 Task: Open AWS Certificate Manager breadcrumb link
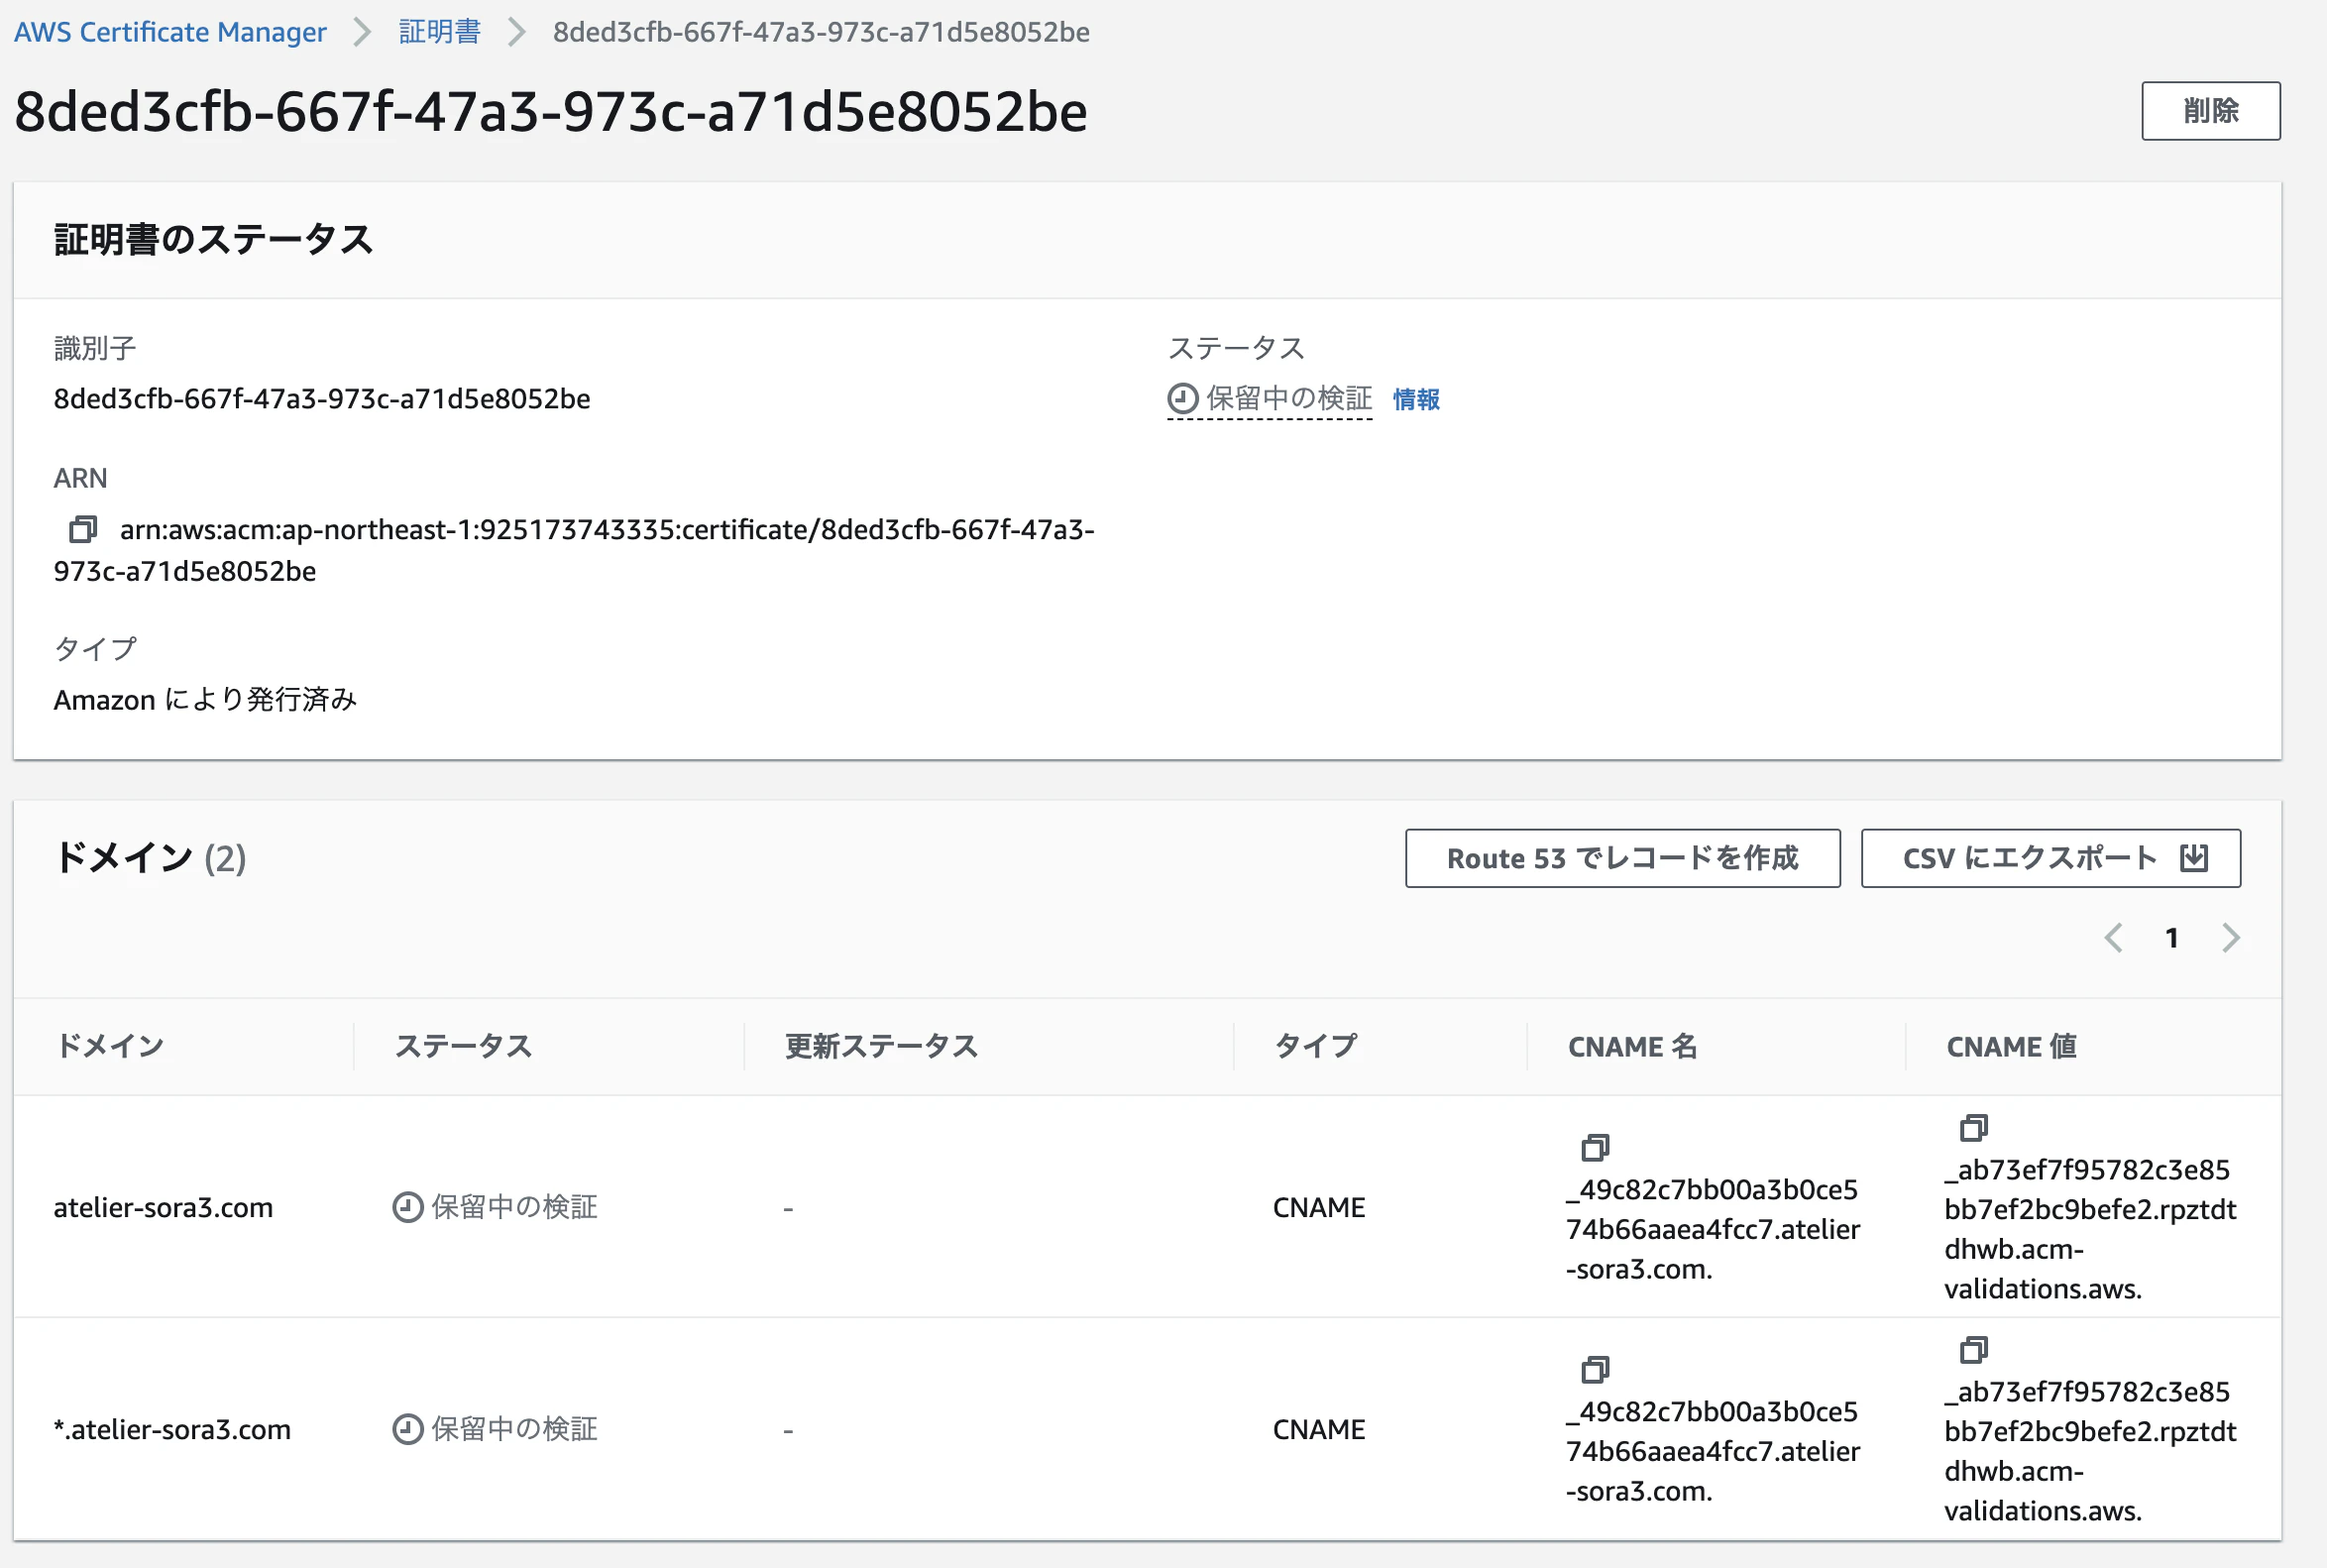(x=170, y=32)
